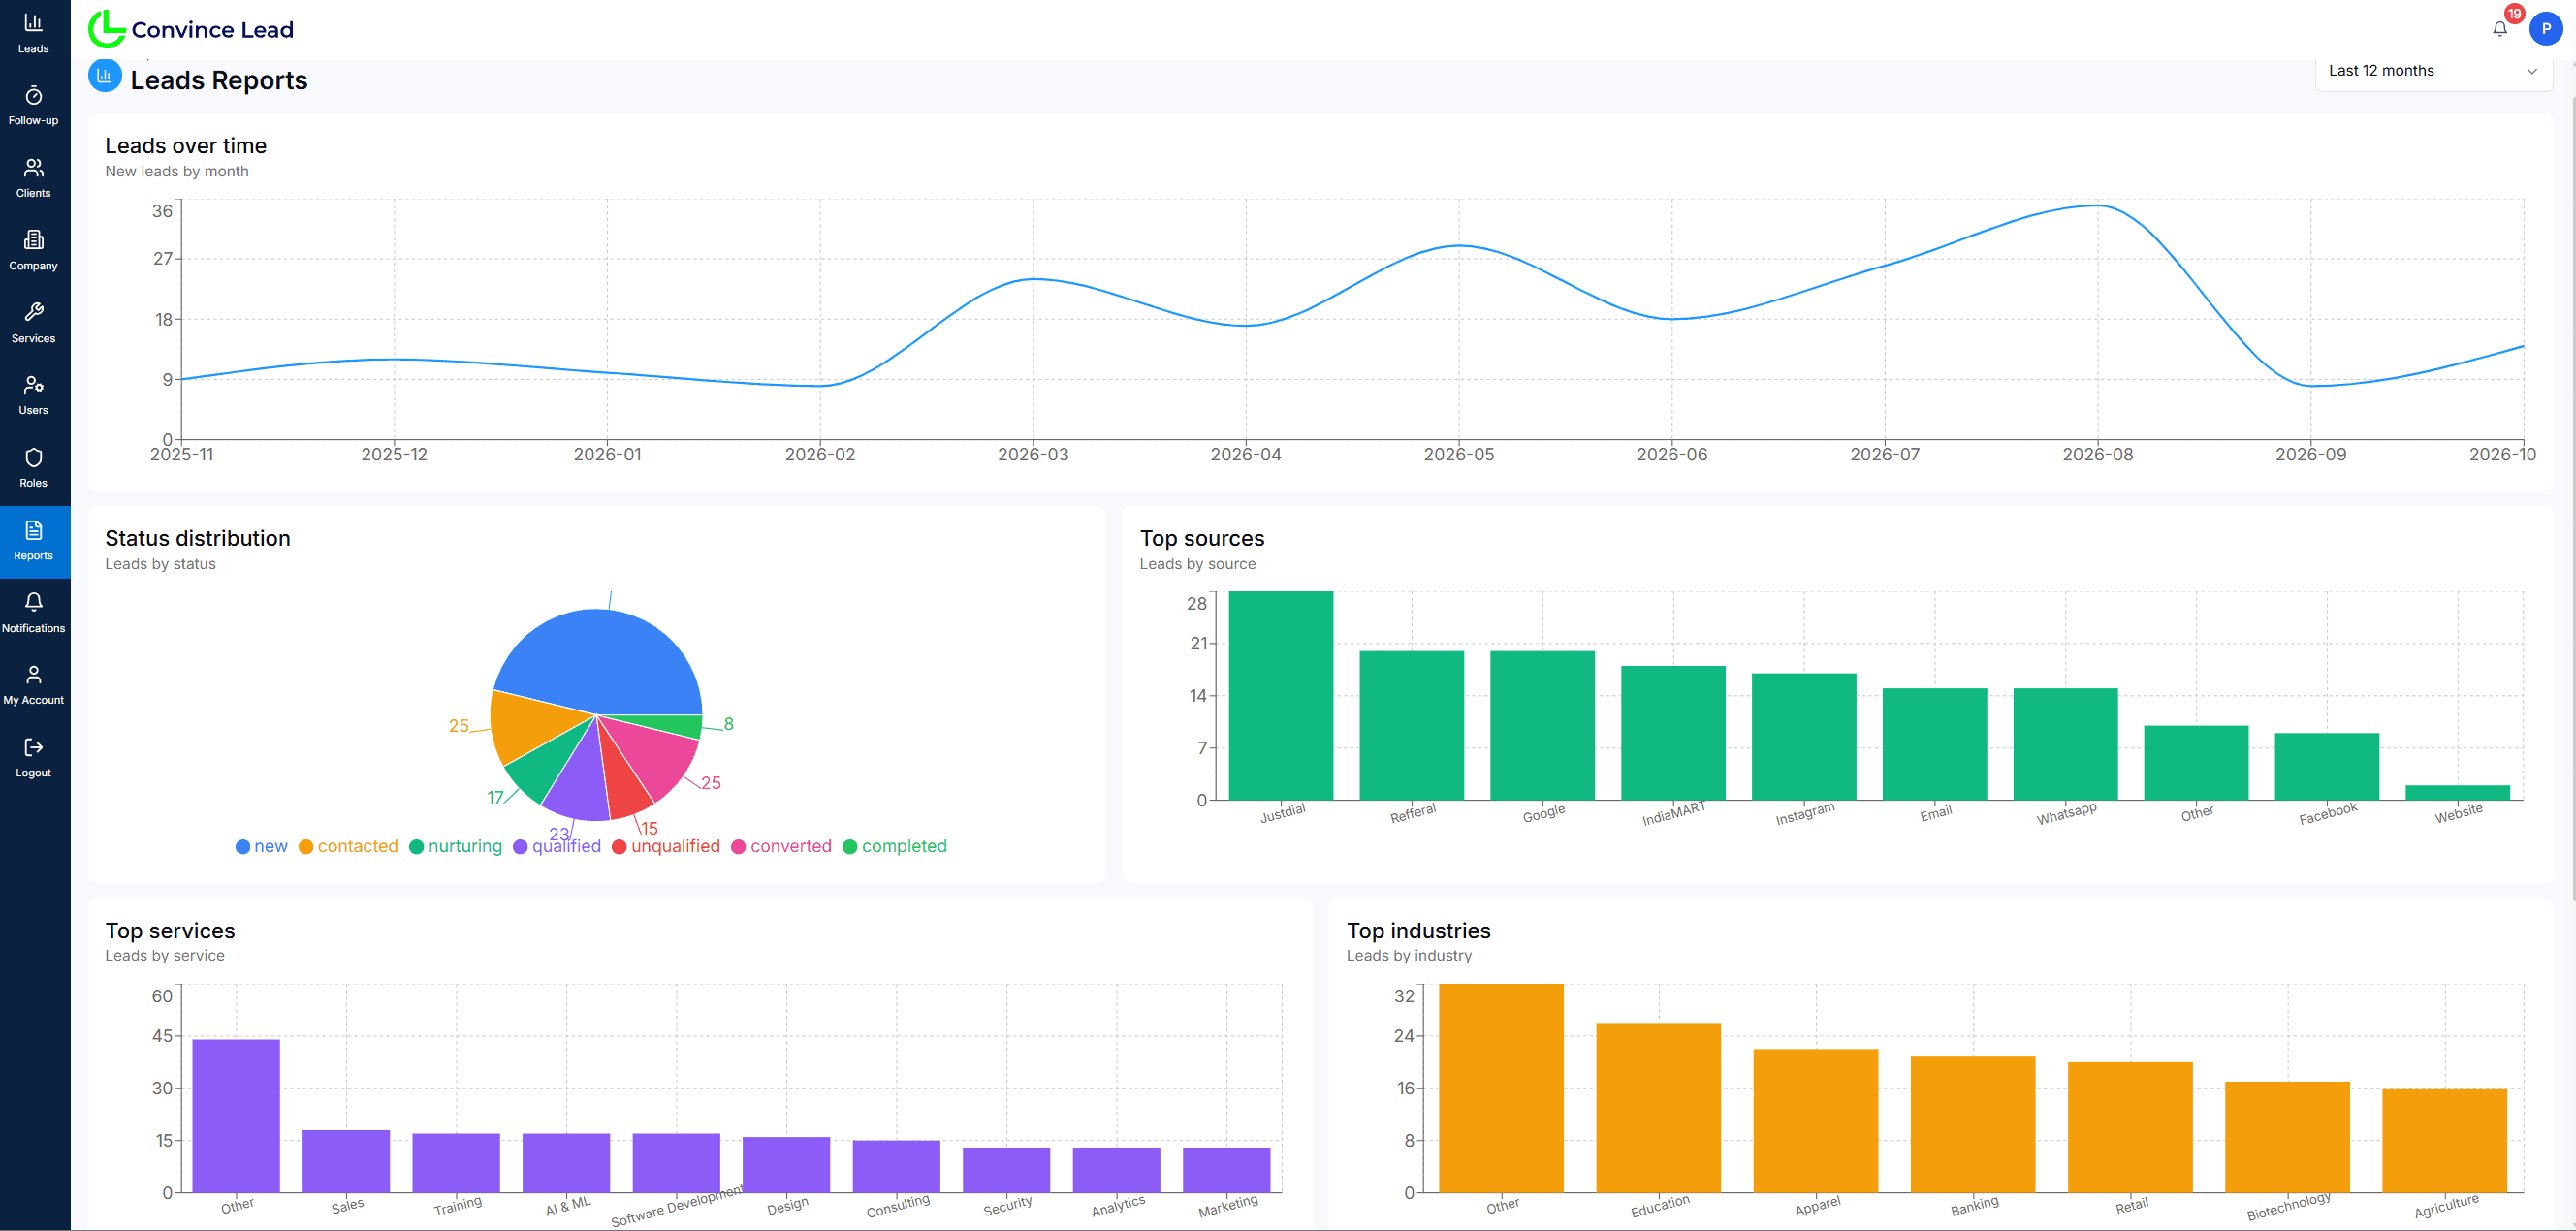Click the Top industries heading
This screenshot has width=2576, height=1231.
pyautogui.click(x=1419, y=931)
